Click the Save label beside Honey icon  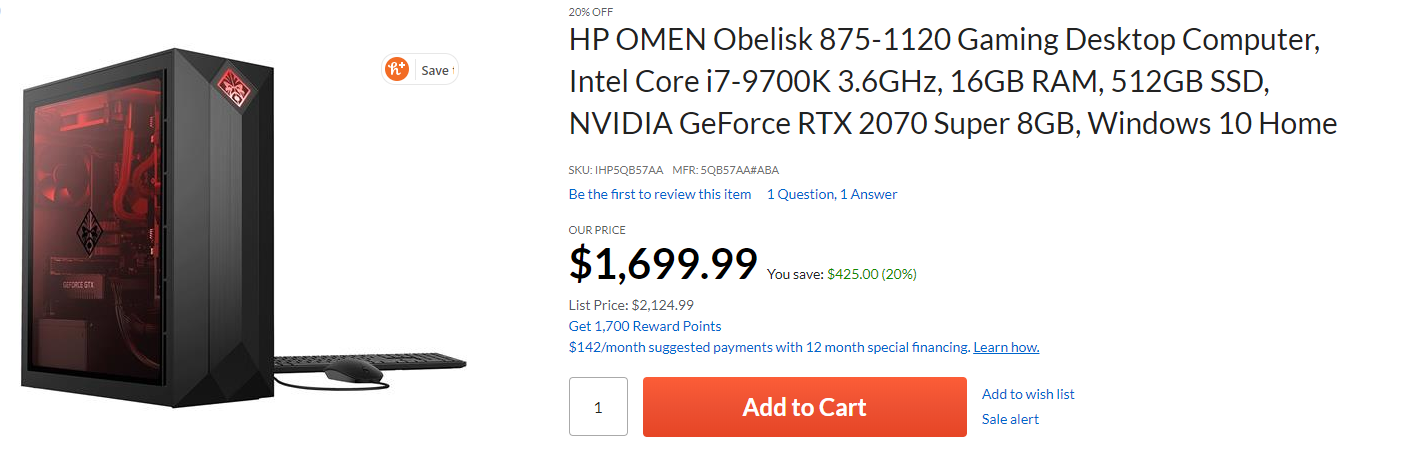click(435, 71)
